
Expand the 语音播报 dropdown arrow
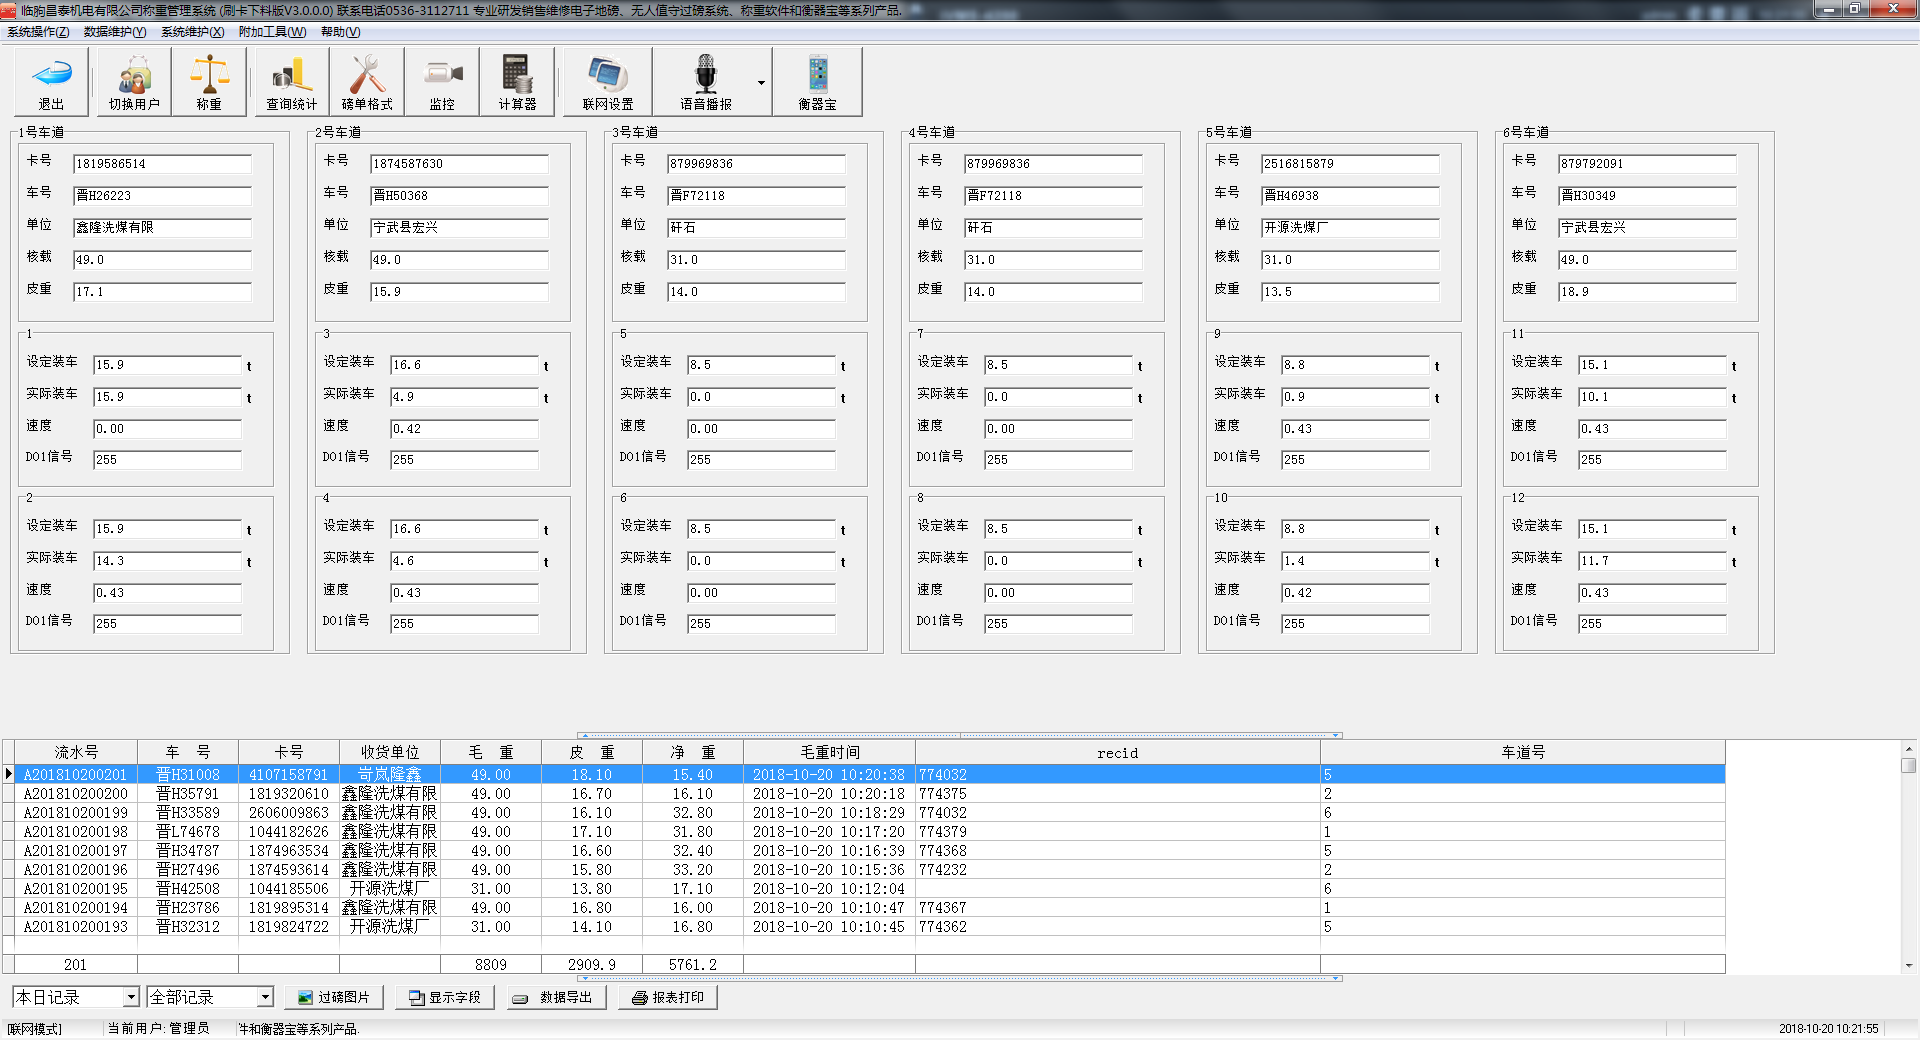click(761, 83)
